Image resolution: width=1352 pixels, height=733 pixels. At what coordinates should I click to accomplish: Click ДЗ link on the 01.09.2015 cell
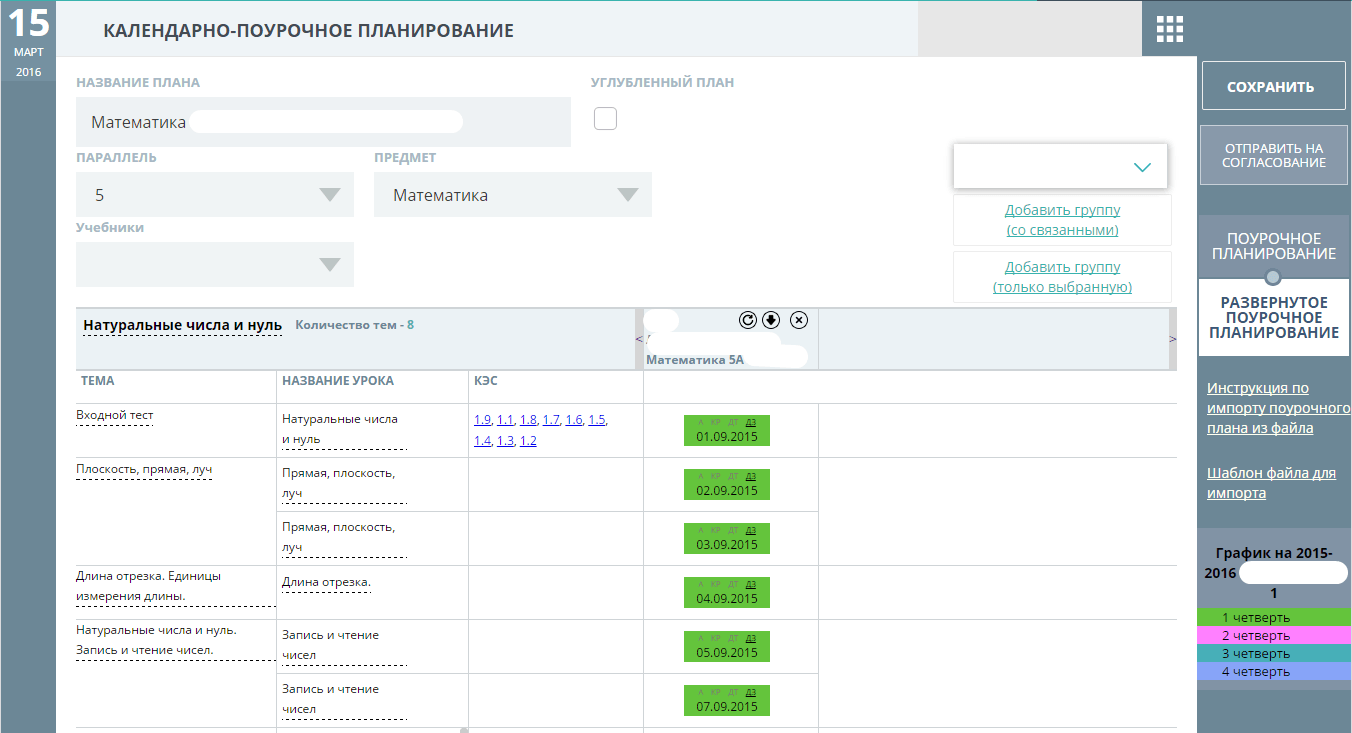(x=751, y=422)
